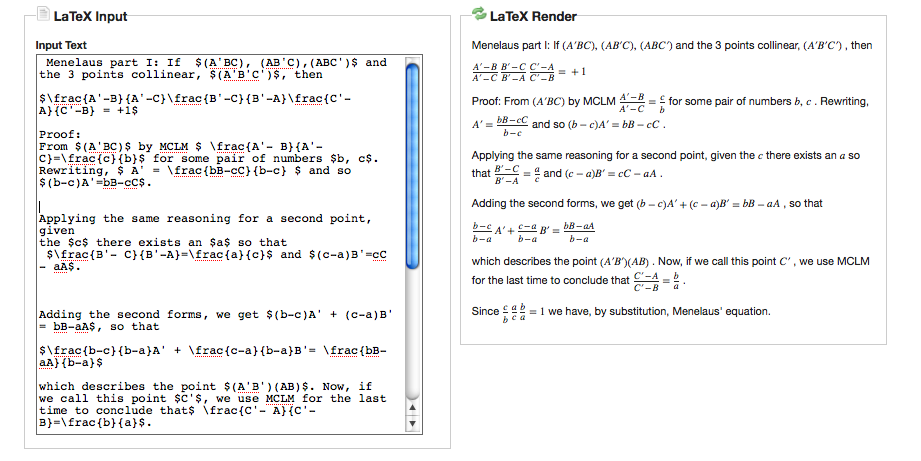Click the scrollbar down arrow in the text area

pyautogui.click(x=411, y=424)
